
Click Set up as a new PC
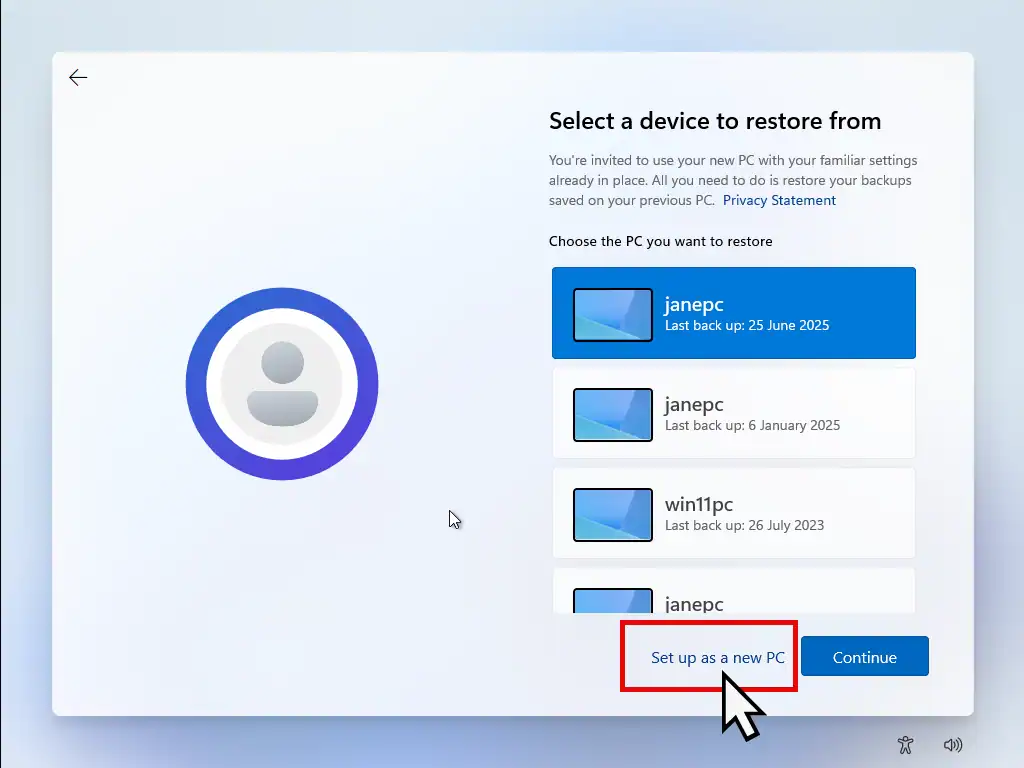coord(717,657)
